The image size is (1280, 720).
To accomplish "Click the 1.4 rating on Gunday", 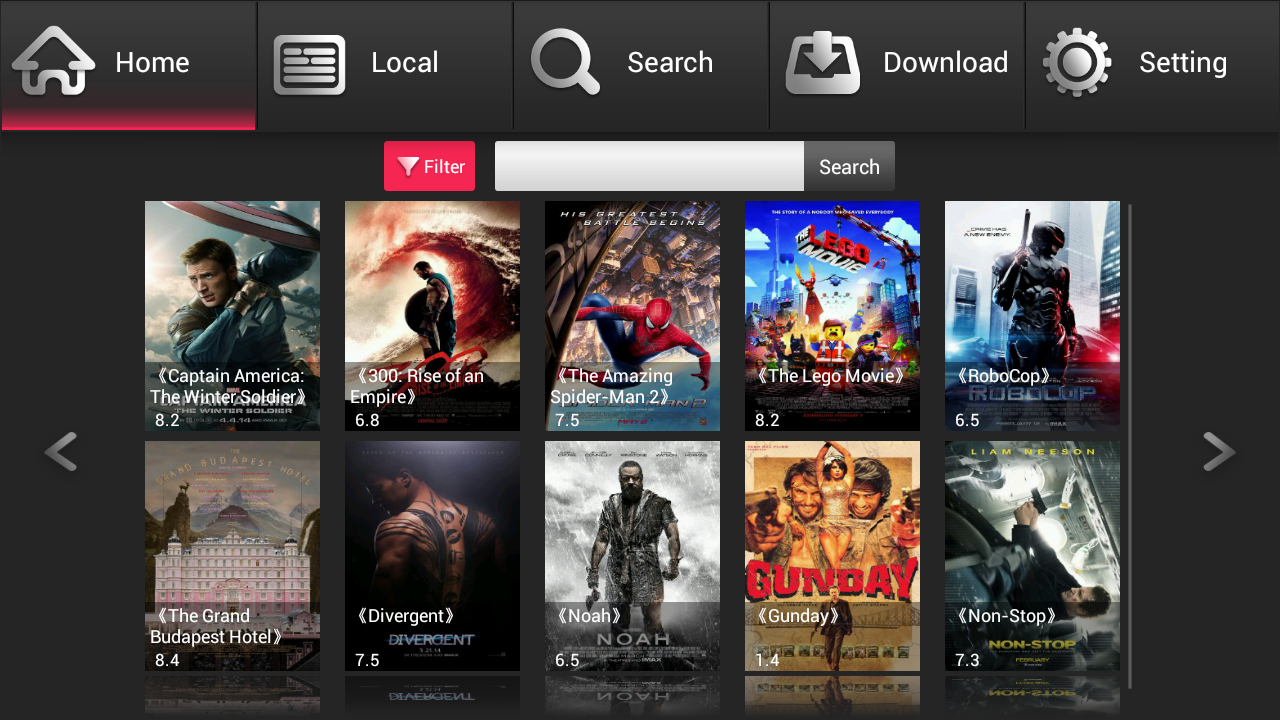I will [767, 660].
